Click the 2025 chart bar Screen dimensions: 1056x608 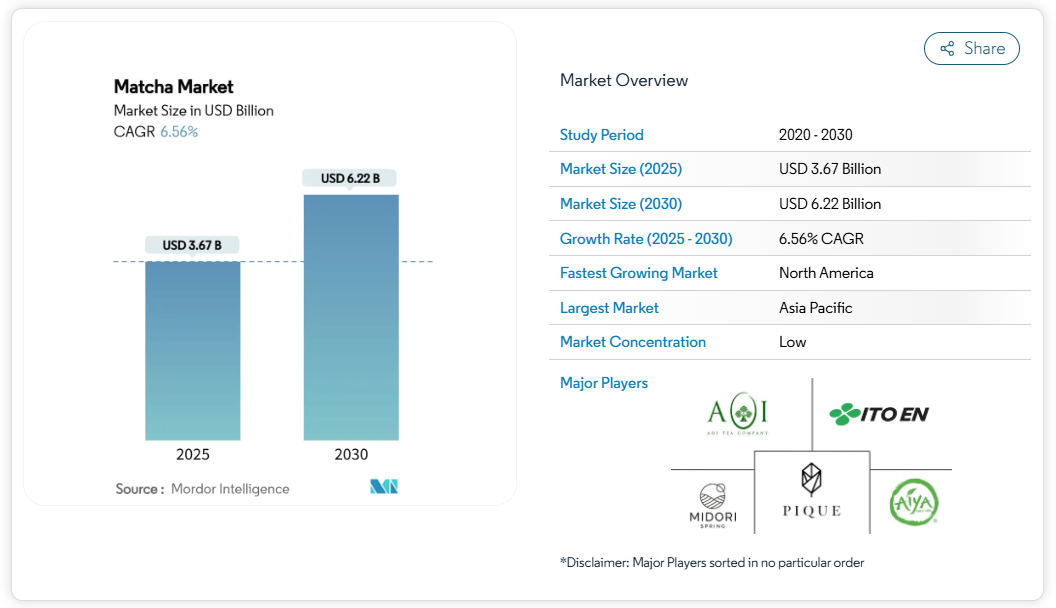[x=193, y=350]
